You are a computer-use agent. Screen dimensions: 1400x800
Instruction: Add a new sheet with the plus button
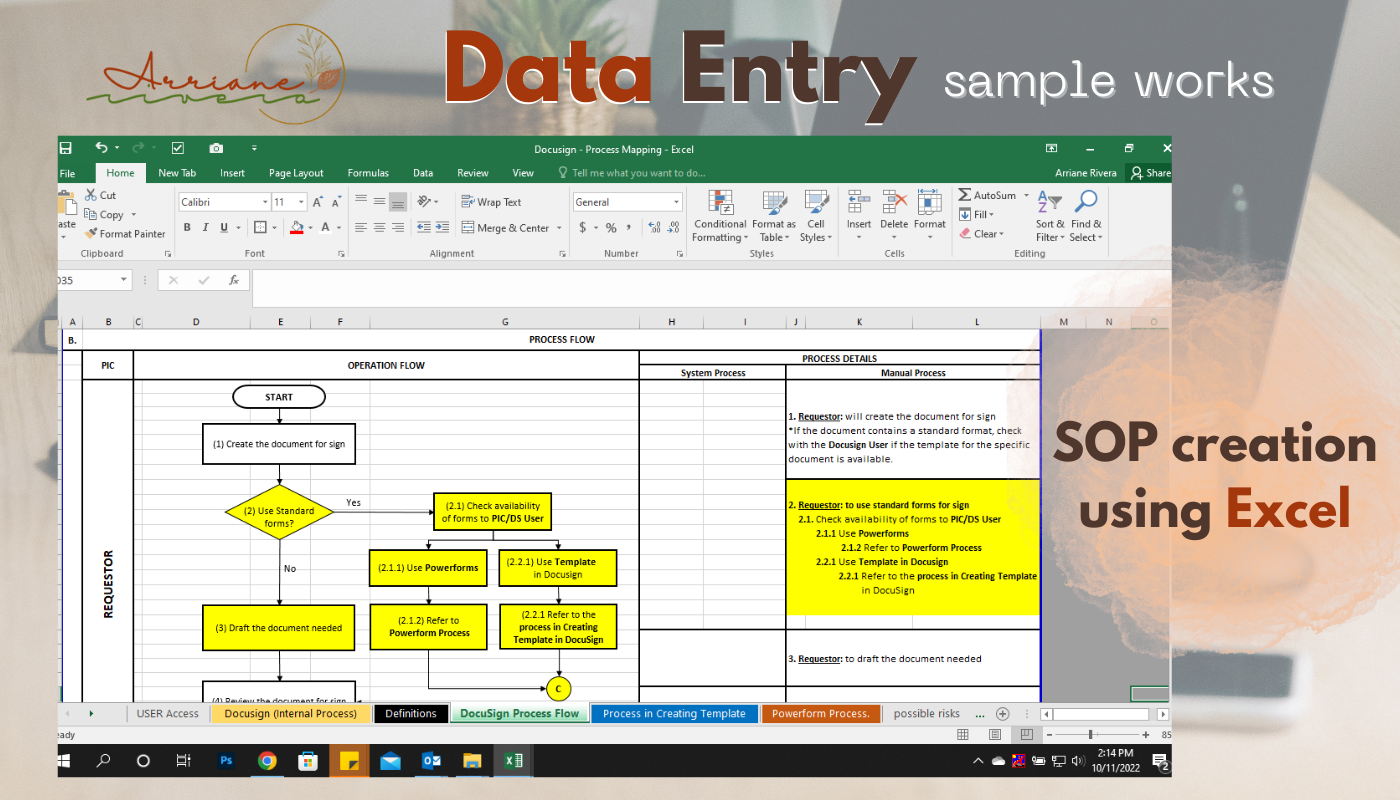1003,714
